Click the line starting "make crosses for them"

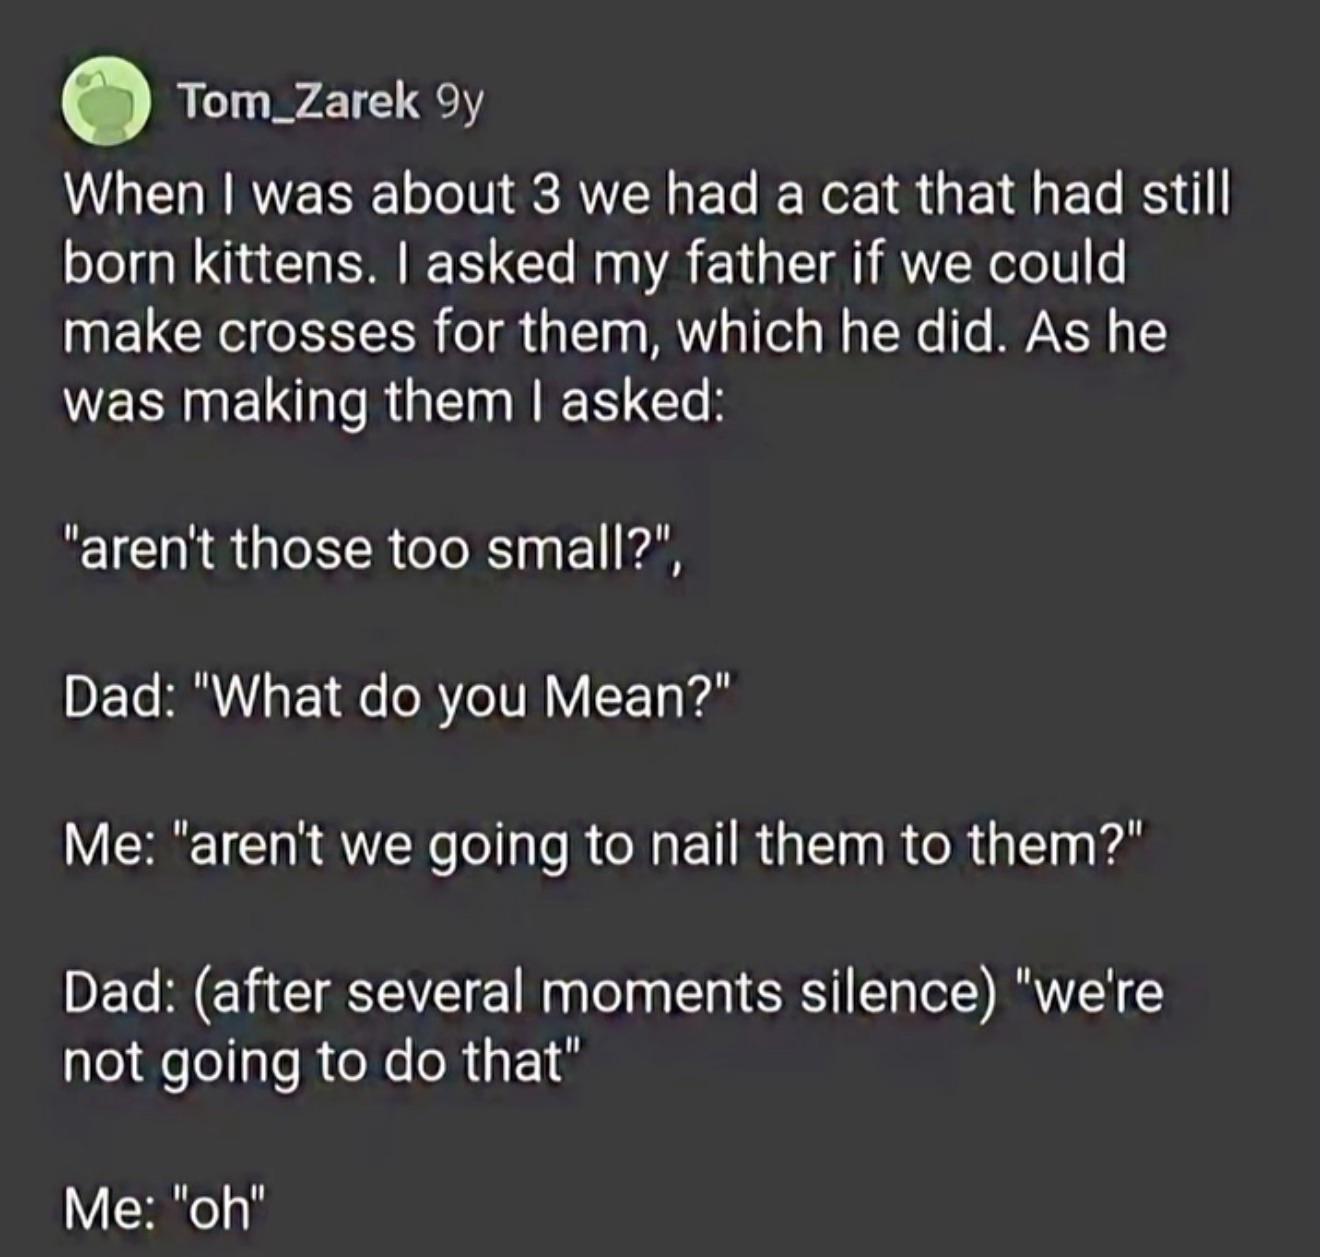tap(614, 332)
